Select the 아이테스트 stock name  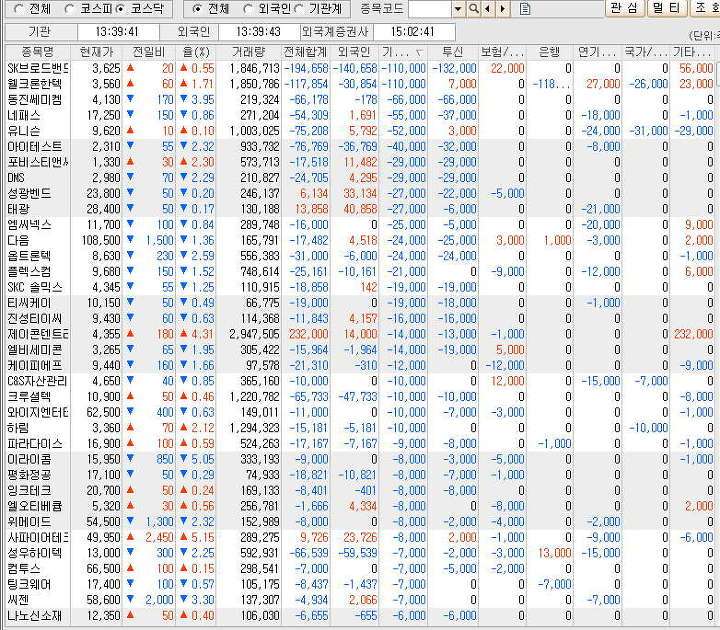click(x=34, y=146)
